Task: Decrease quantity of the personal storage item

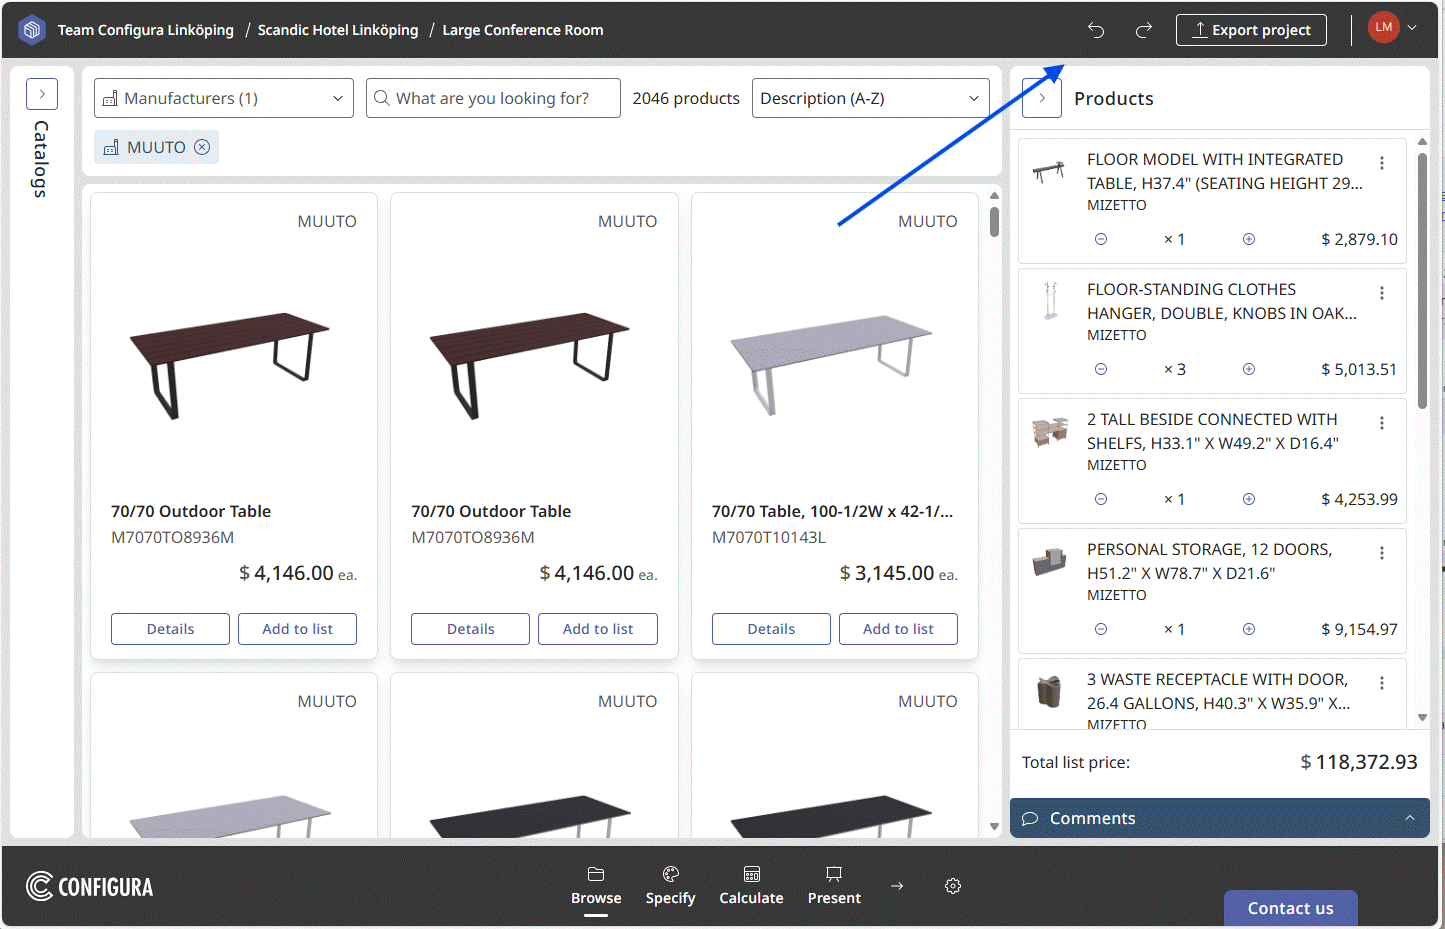Action: click(x=1100, y=629)
